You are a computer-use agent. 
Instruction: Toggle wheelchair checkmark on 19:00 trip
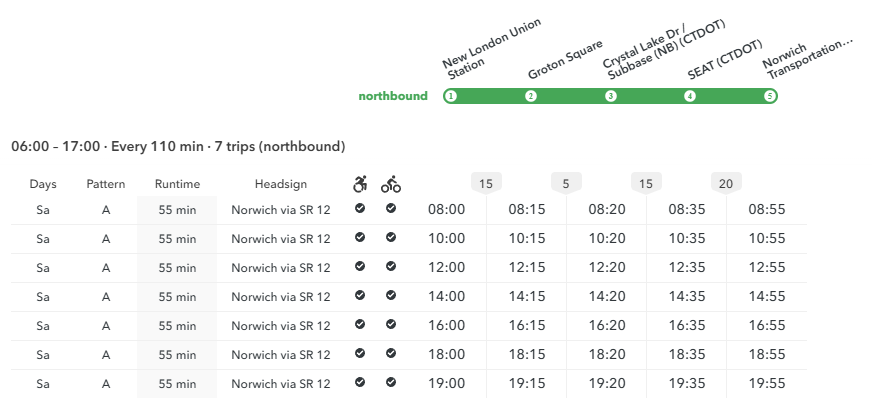coord(360,382)
